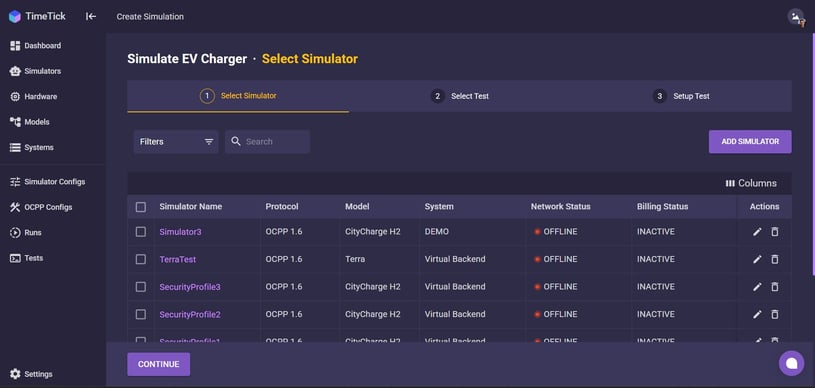Toggle the select-all header checkbox
Screen dimensions: 815x388
141,207
